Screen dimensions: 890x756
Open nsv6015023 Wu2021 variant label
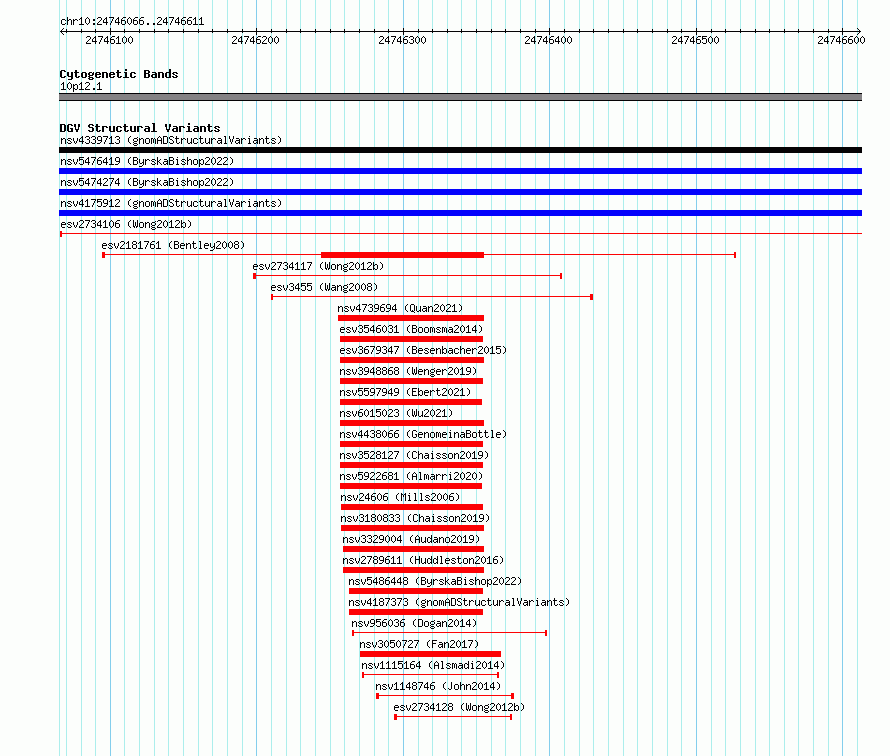396,413
